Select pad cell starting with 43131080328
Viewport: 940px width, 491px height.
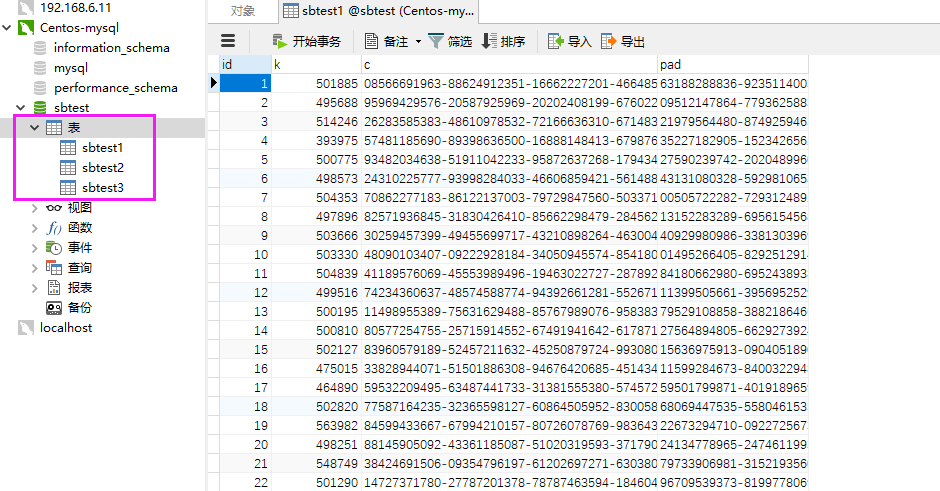pyautogui.click(x=733, y=179)
